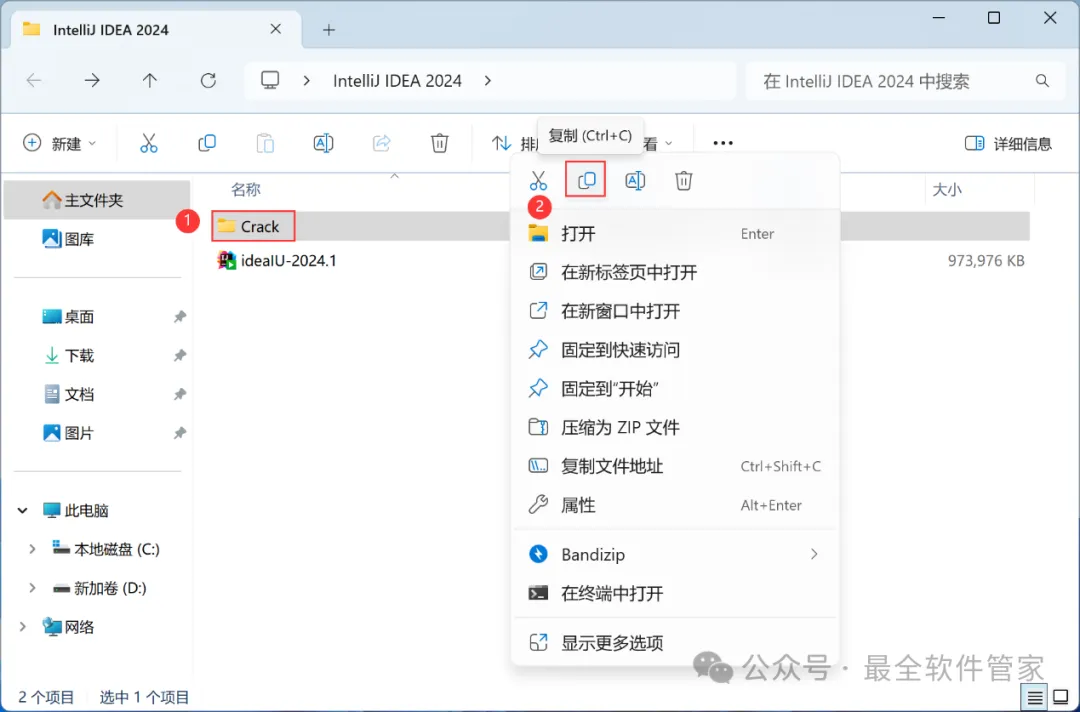Choose 在新标签页中打开 in the context menu
Screen dimensions: 1080x712
(x=675, y=272)
